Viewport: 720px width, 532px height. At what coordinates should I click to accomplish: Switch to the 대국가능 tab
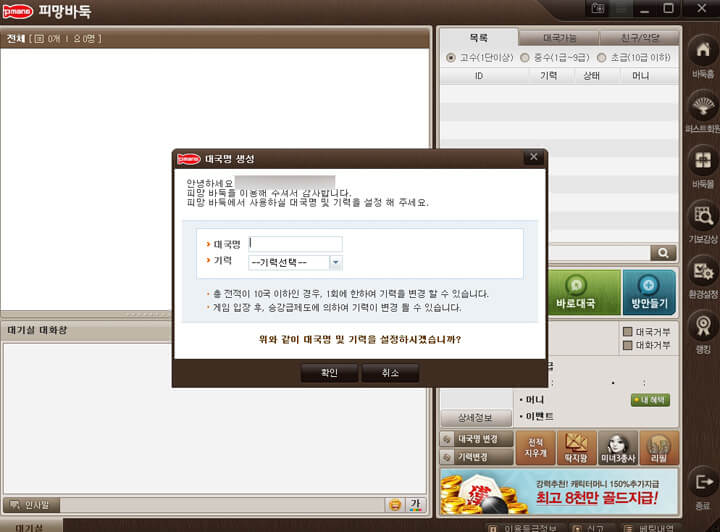pos(559,38)
